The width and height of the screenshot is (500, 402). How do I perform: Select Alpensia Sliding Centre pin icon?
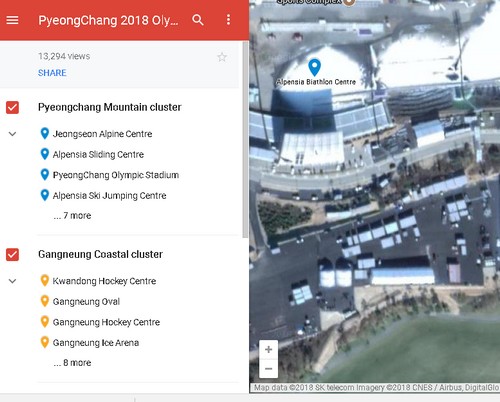tap(45, 154)
